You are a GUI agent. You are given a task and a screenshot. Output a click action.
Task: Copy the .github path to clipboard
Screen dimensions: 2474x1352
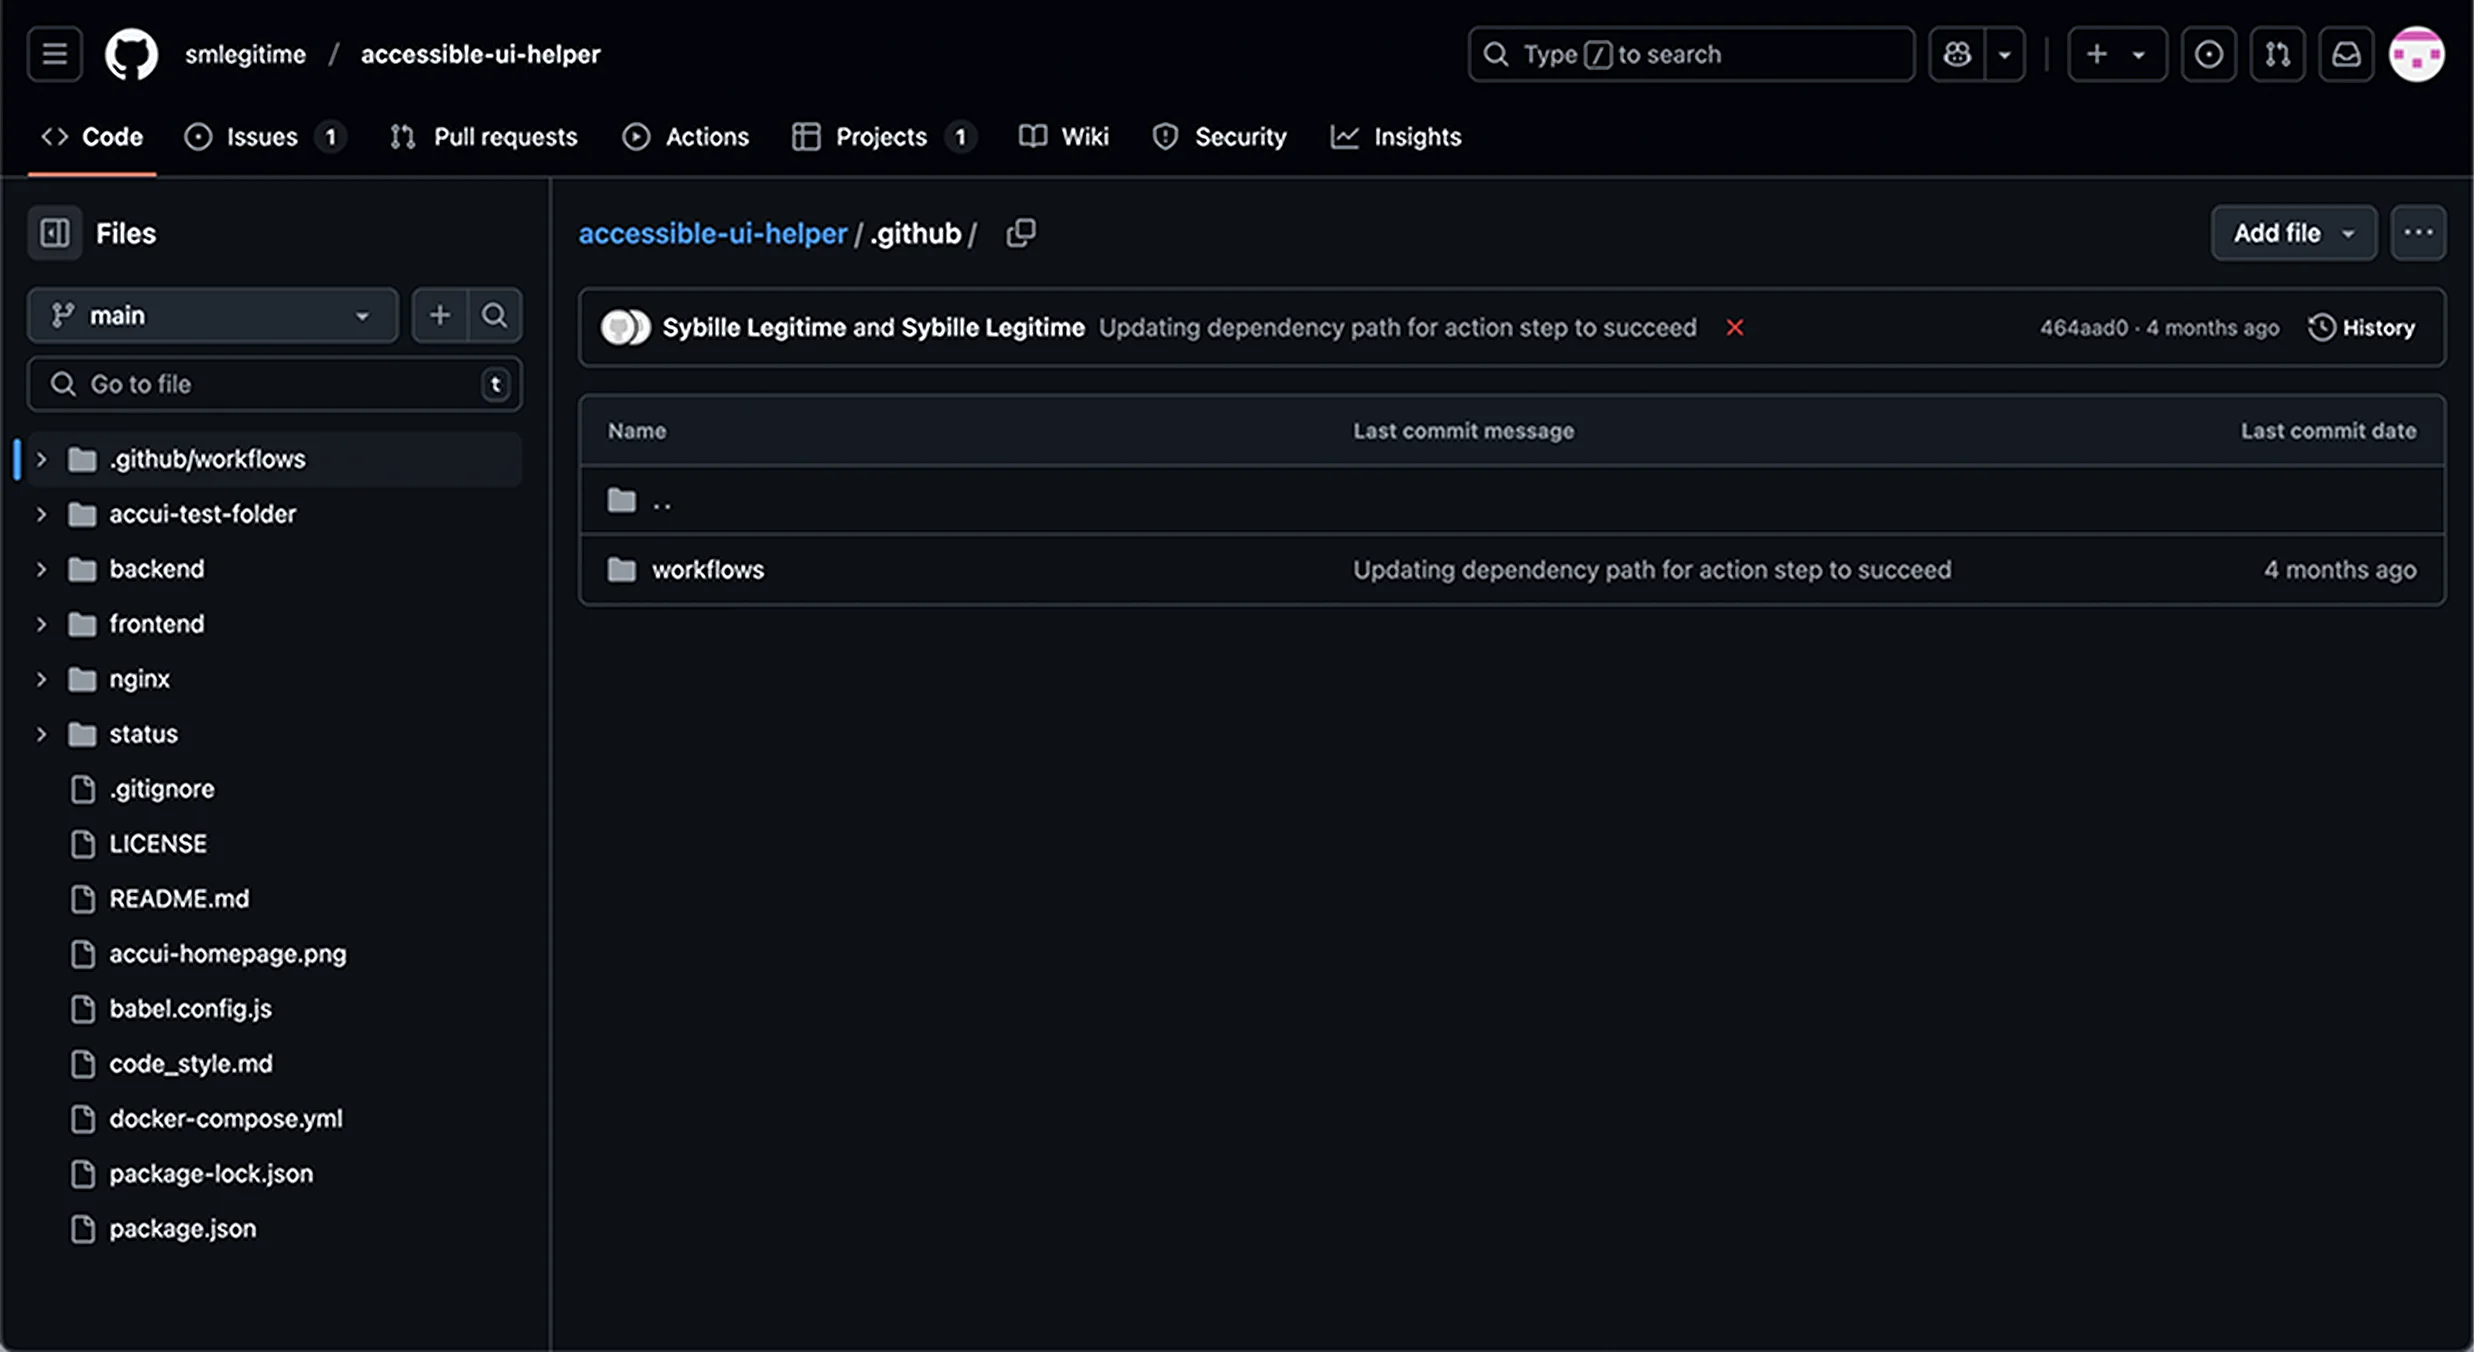pyautogui.click(x=1021, y=233)
